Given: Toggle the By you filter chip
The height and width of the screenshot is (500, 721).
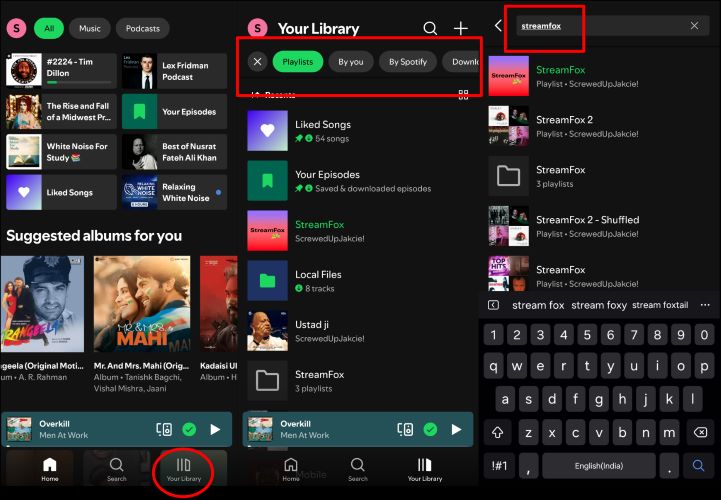Looking at the screenshot, I should pos(351,62).
